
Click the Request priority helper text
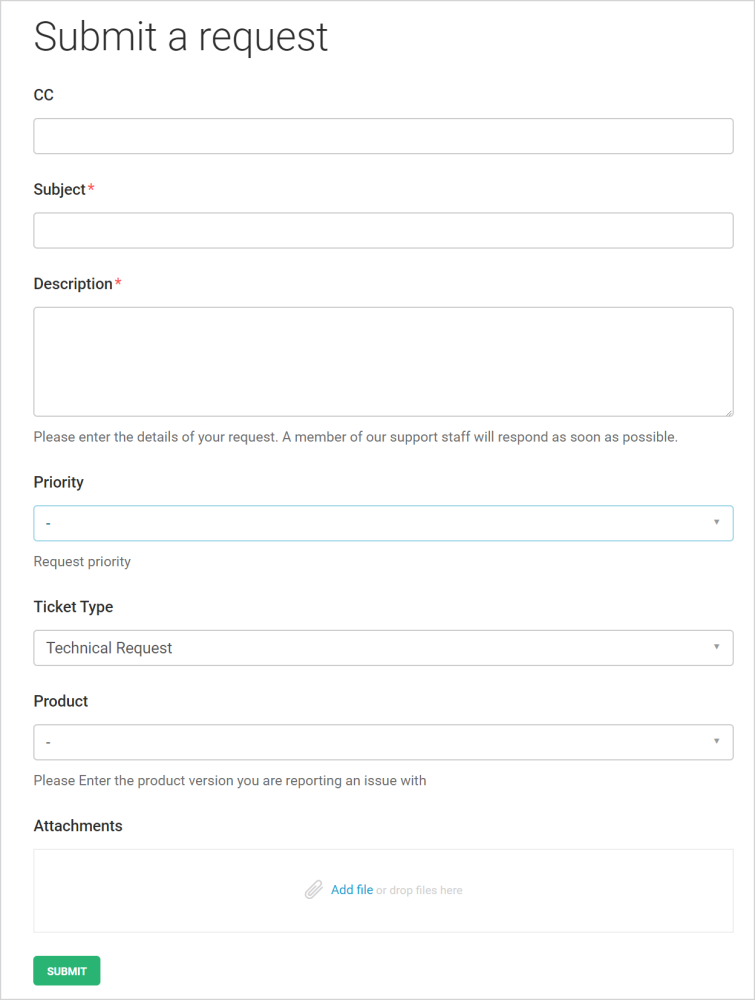[x=82, y=561]
